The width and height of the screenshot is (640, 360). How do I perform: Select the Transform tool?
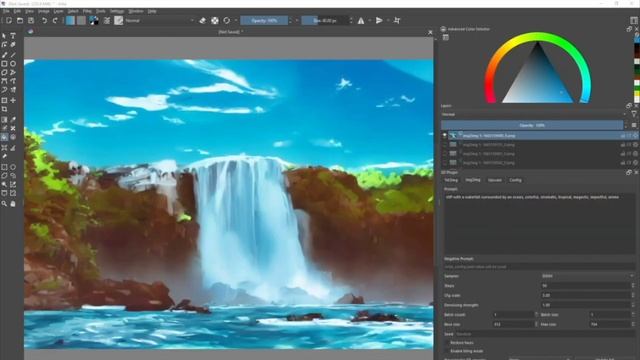click(x=4, y=100)
